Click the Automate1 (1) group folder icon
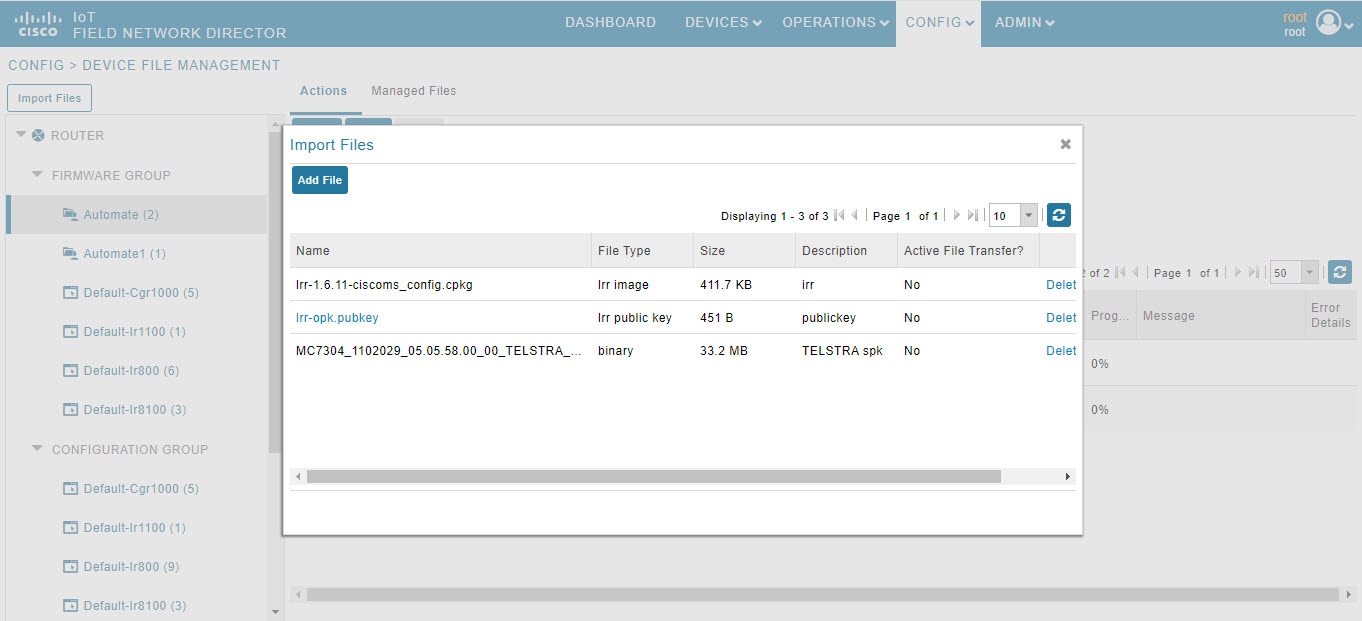Image resolution: width=1362 pixels, height=621 pixels. pyautogui.click(x=70, y=254)
